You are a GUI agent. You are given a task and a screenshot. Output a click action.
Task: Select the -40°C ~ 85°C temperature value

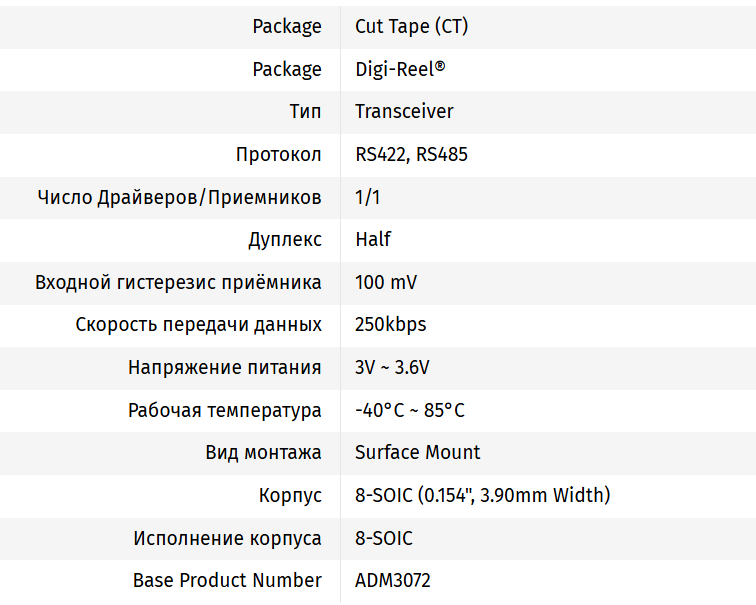[x=410, y=411]
